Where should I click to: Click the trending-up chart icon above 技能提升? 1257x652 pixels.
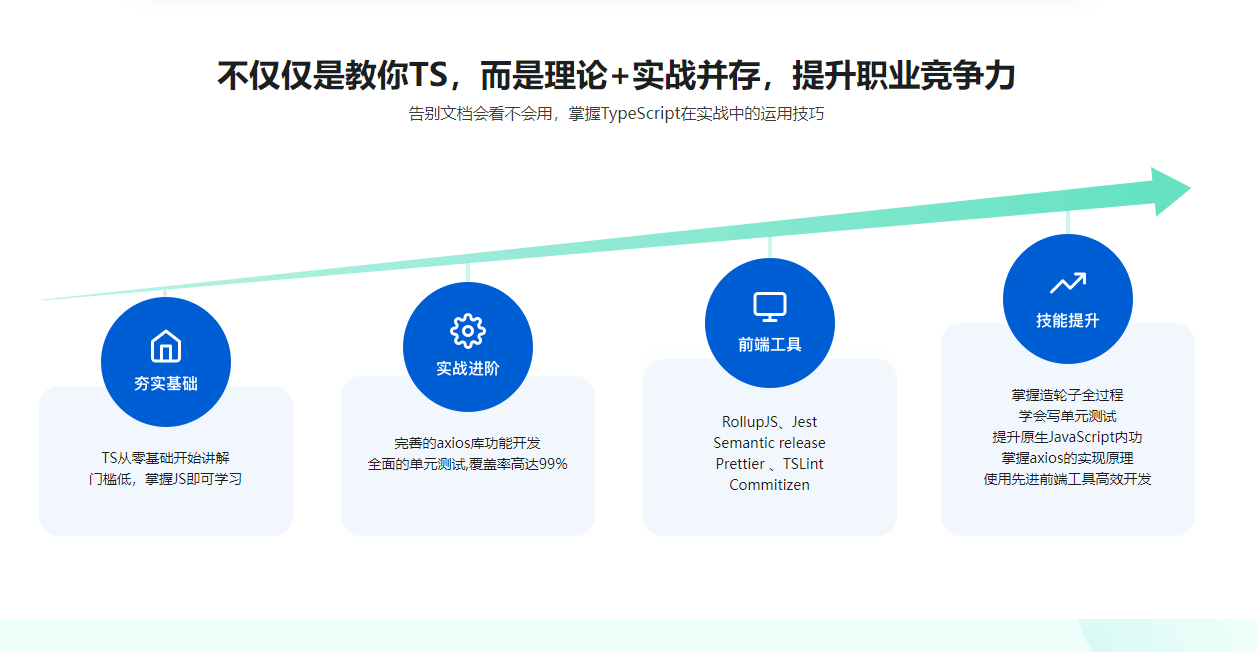pyautogui.click(x=1067, y=284)
